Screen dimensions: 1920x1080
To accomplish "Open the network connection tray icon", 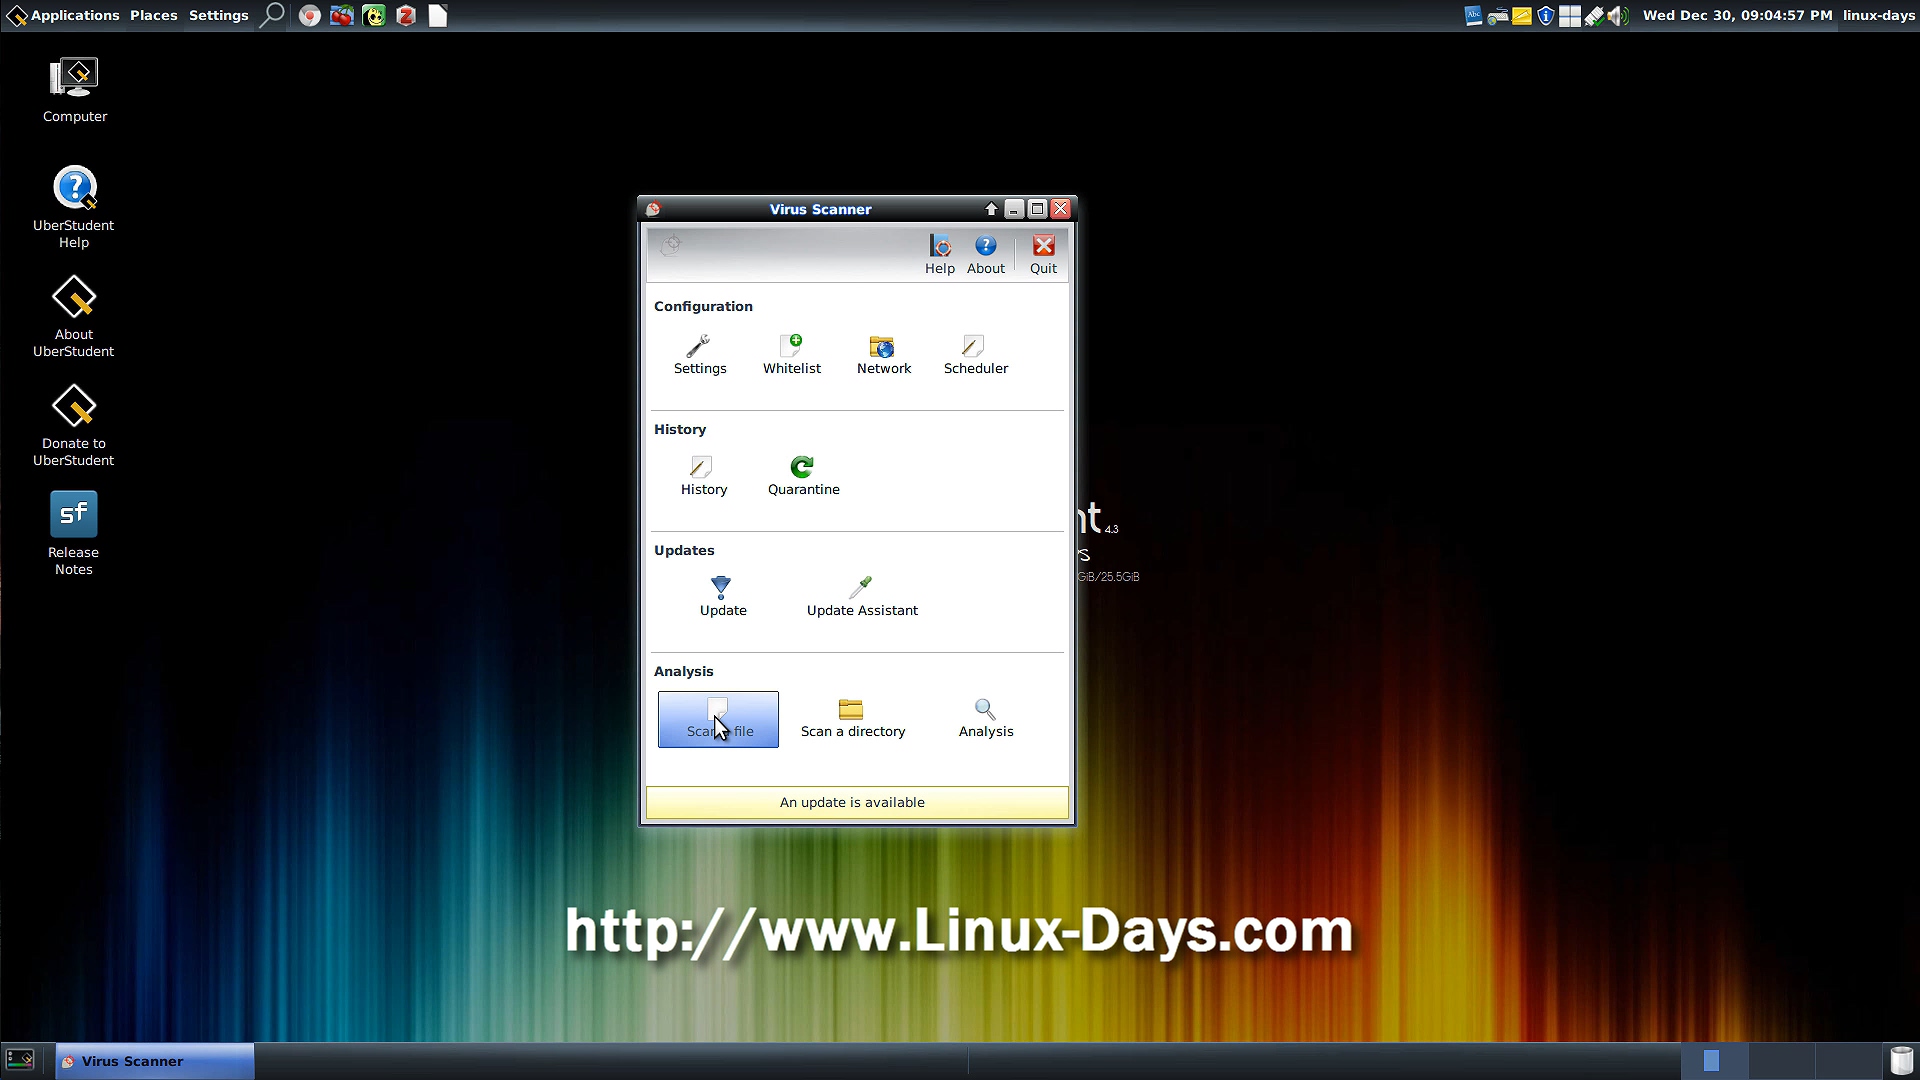I will pyautogui.click(x=1594, y=15).
